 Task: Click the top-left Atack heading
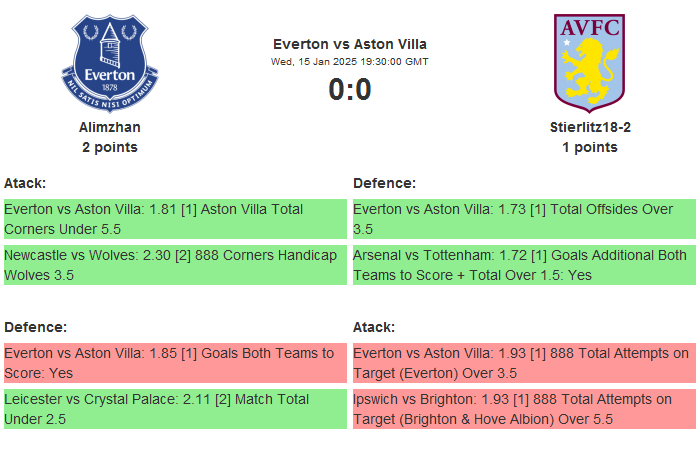point(25,183)
